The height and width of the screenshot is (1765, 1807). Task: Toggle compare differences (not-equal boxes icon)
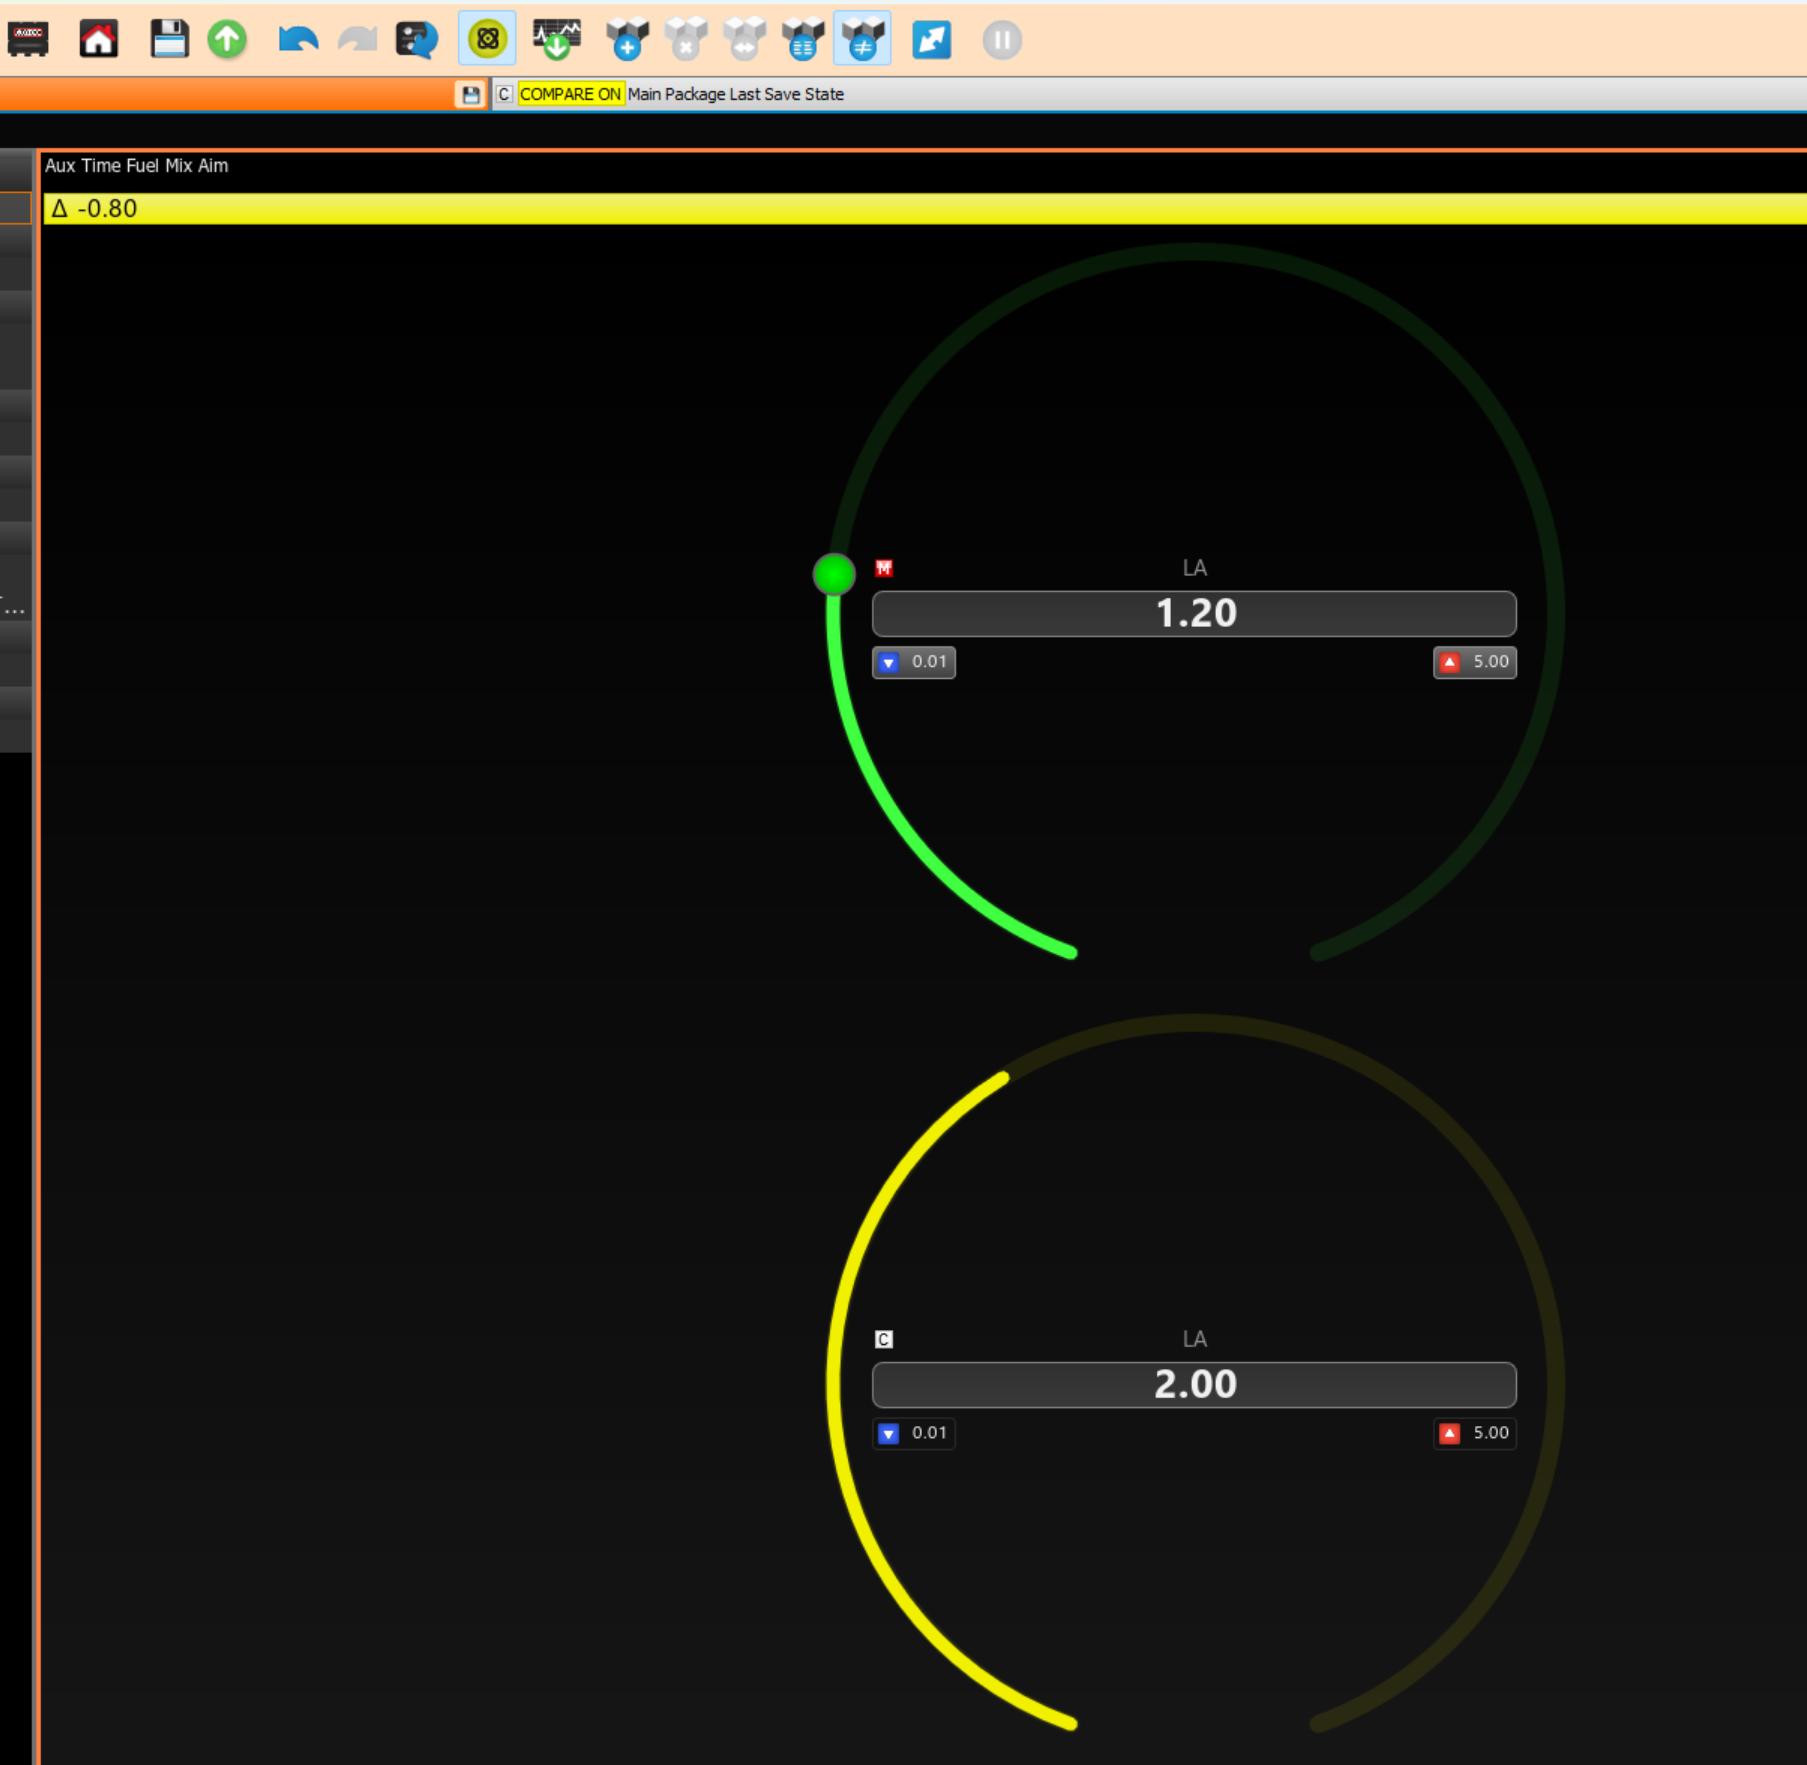click(x=862, y=39)
